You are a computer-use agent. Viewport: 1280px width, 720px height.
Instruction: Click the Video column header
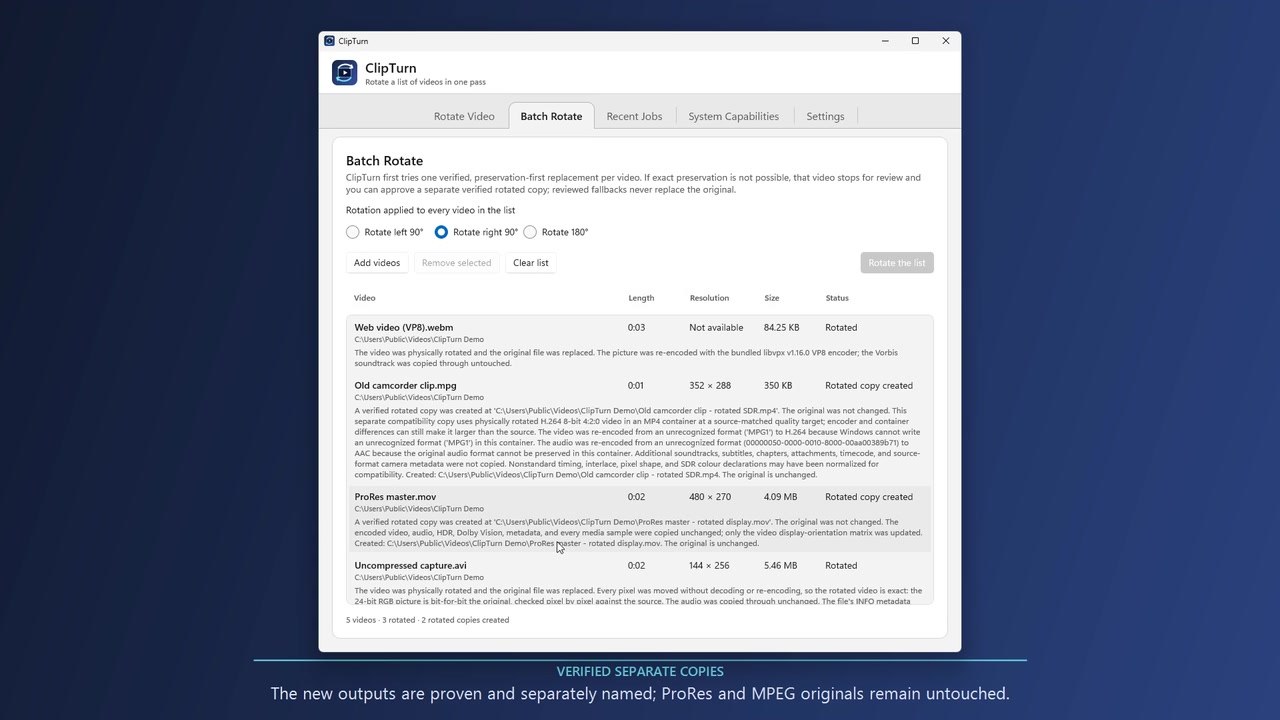365,298
